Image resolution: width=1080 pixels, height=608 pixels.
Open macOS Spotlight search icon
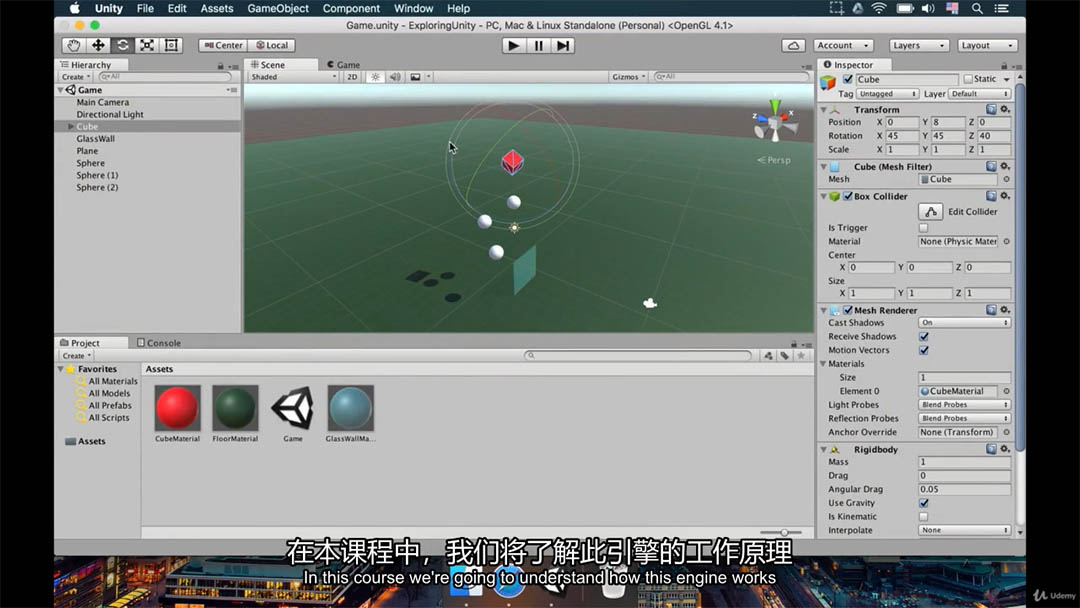(x=977, y=8)
